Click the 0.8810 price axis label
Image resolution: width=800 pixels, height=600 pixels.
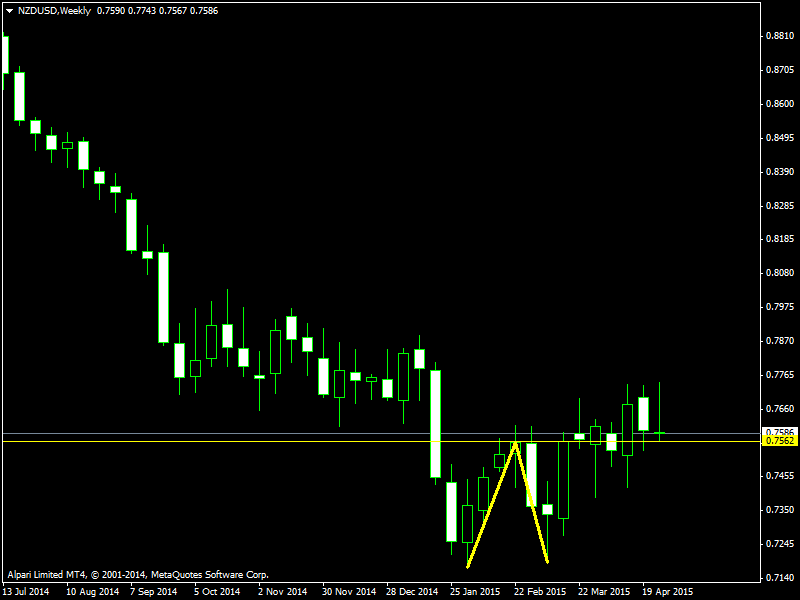tap(780, 36)
